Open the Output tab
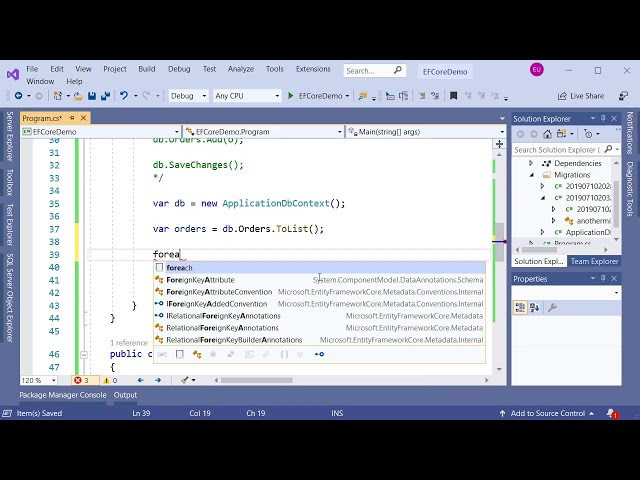640x480 pixels. tap(125, 395)
